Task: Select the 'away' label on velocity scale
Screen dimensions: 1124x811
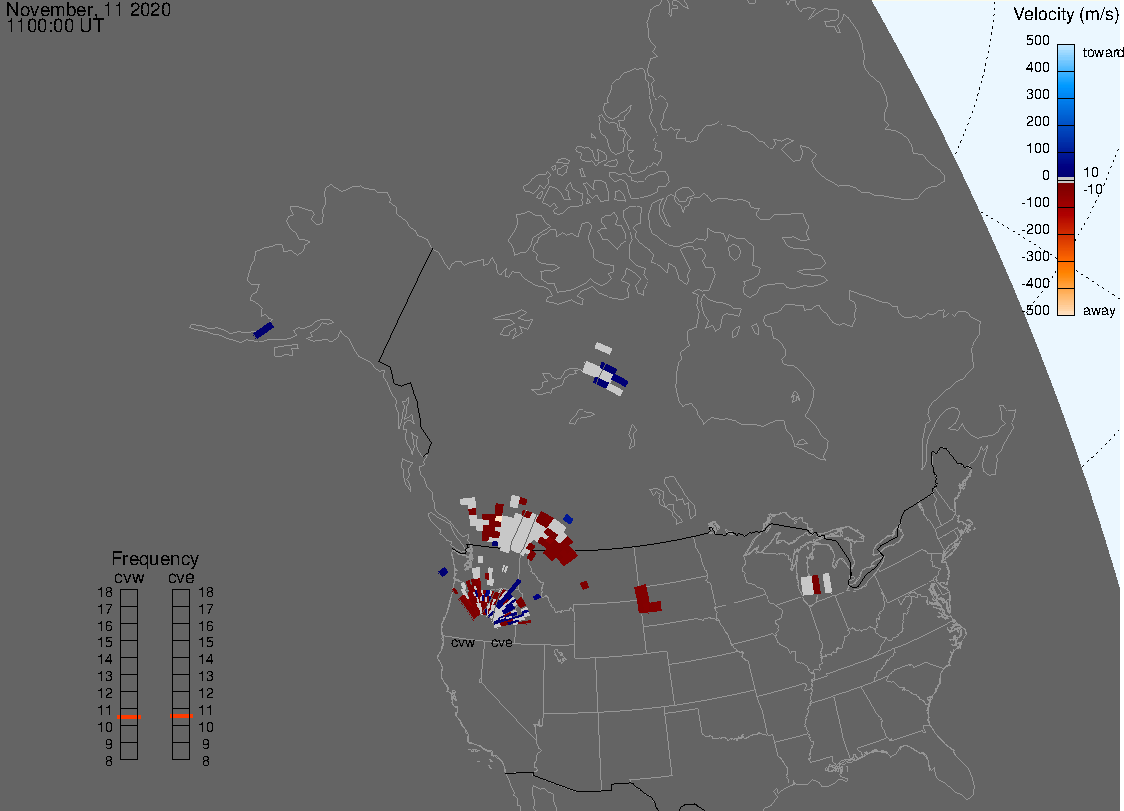Action: 1099,310
